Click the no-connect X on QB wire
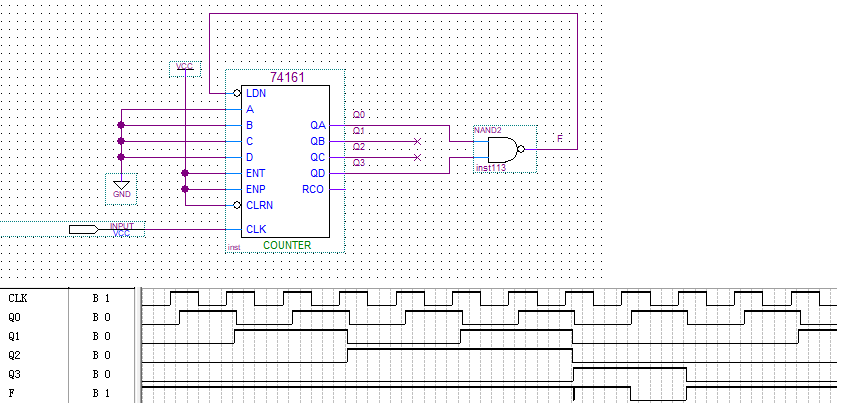841x403 pixels. pyautogui.click(x=418, y=141)
